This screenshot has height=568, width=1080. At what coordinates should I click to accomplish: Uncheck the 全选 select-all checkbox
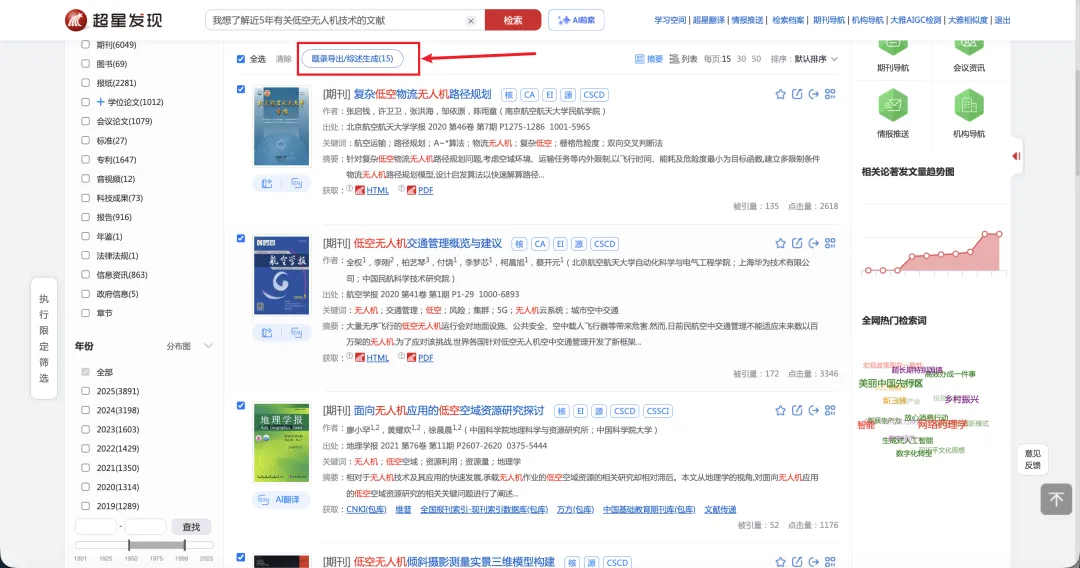click(241, 59)
